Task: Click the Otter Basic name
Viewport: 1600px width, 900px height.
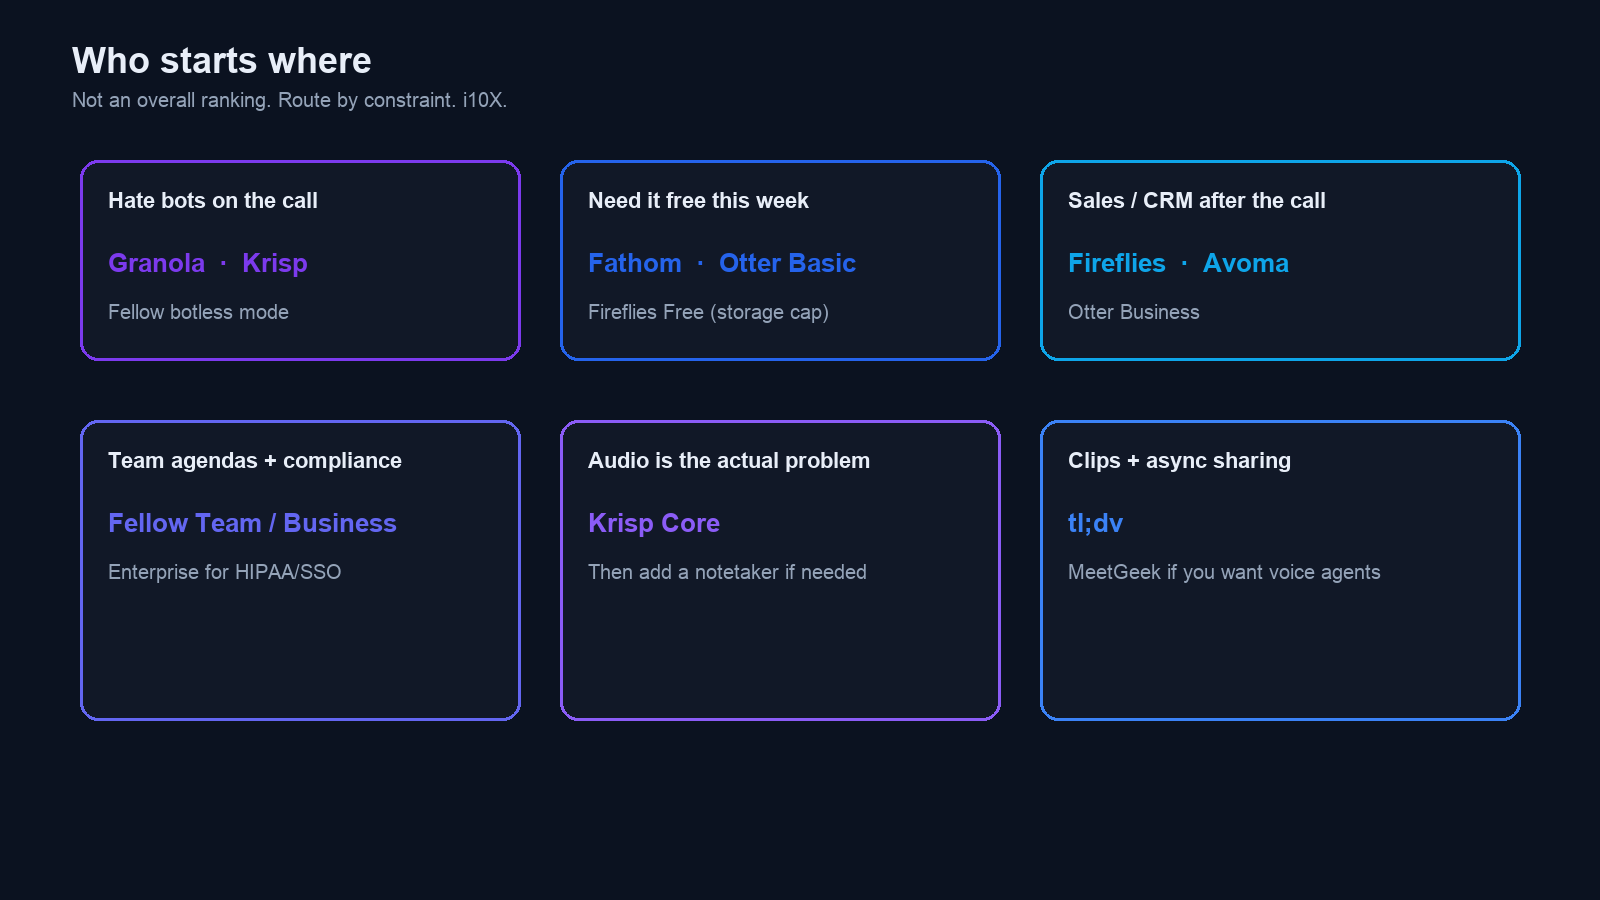Action: click(787, 263)
